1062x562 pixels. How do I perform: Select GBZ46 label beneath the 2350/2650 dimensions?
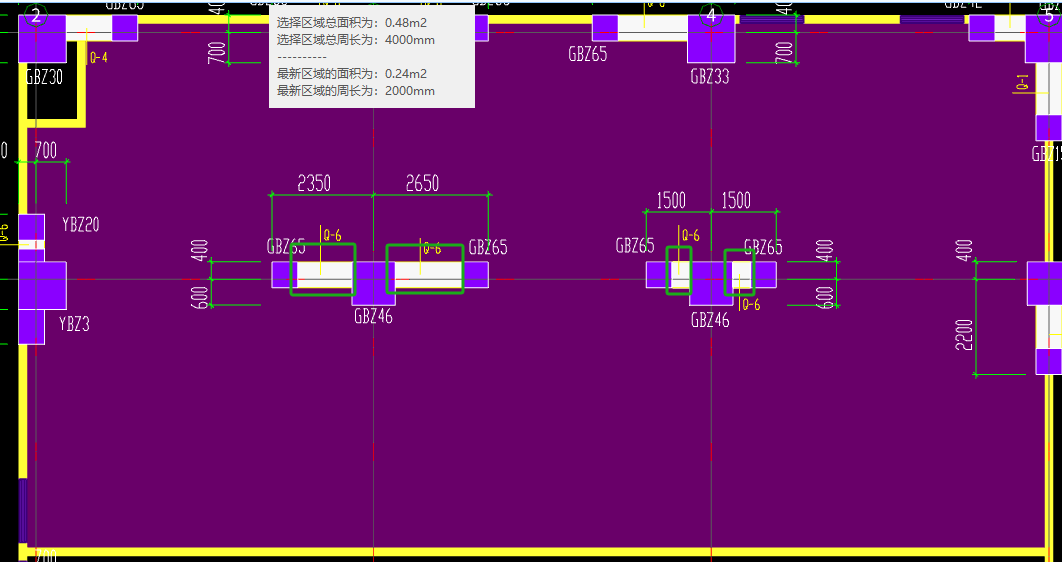pyautogui.click(x=373, y=316)
